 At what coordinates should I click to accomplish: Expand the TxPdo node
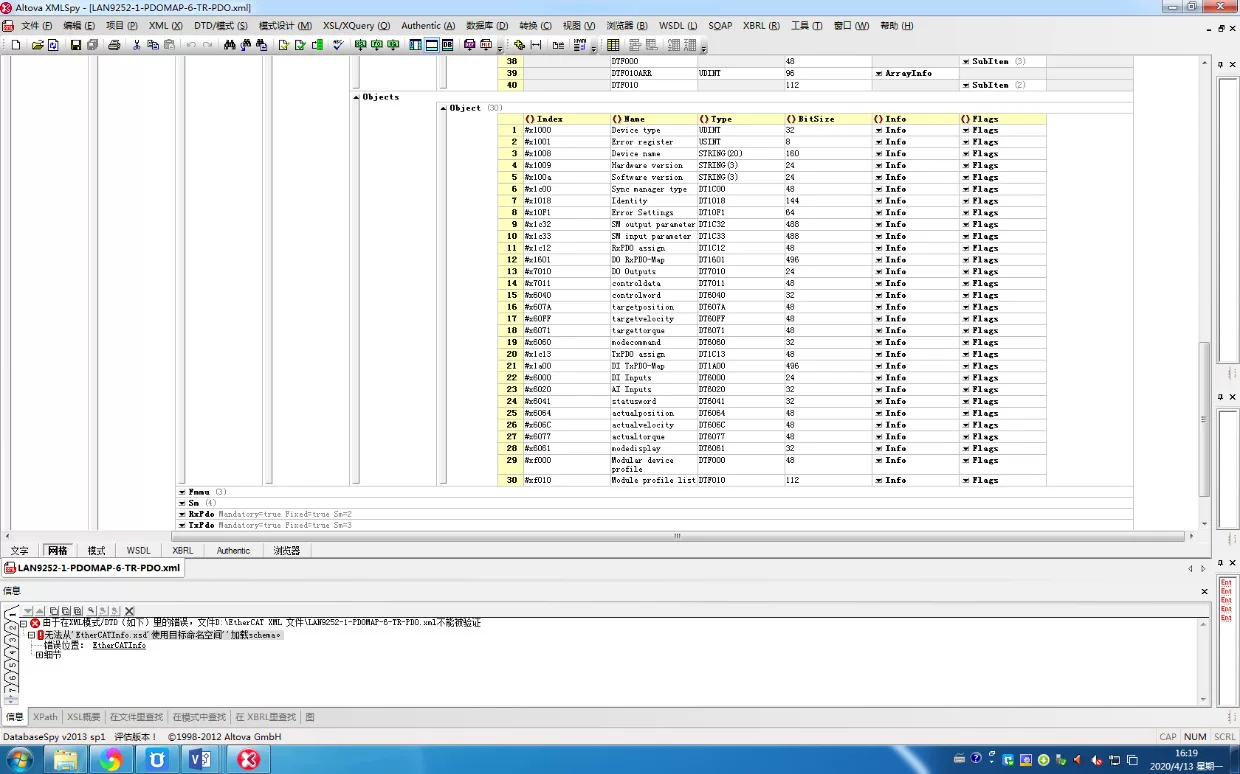(182, 525)
